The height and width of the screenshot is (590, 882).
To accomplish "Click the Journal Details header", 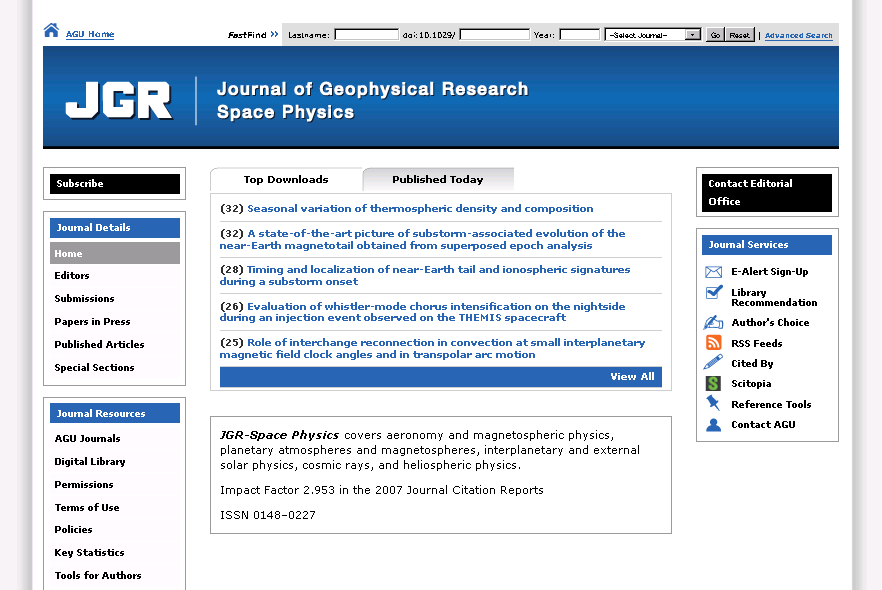I will (115, 228).
